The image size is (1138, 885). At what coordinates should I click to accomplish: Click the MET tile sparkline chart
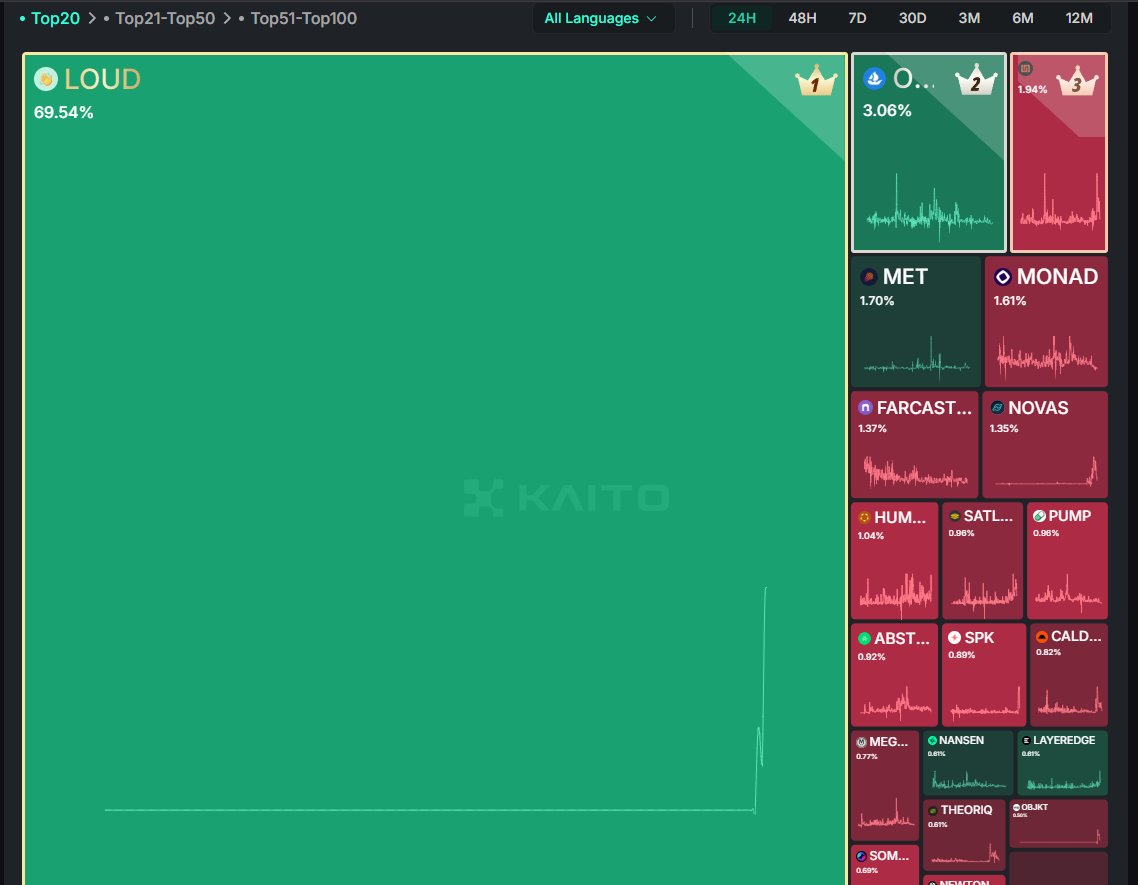pyautogui.click(x=917, y=359)
